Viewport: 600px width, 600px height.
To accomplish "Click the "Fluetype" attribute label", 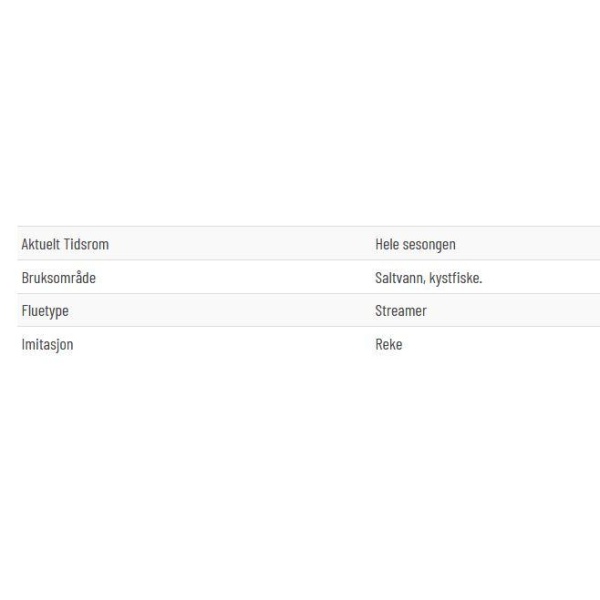I will (x=45, y=311).
